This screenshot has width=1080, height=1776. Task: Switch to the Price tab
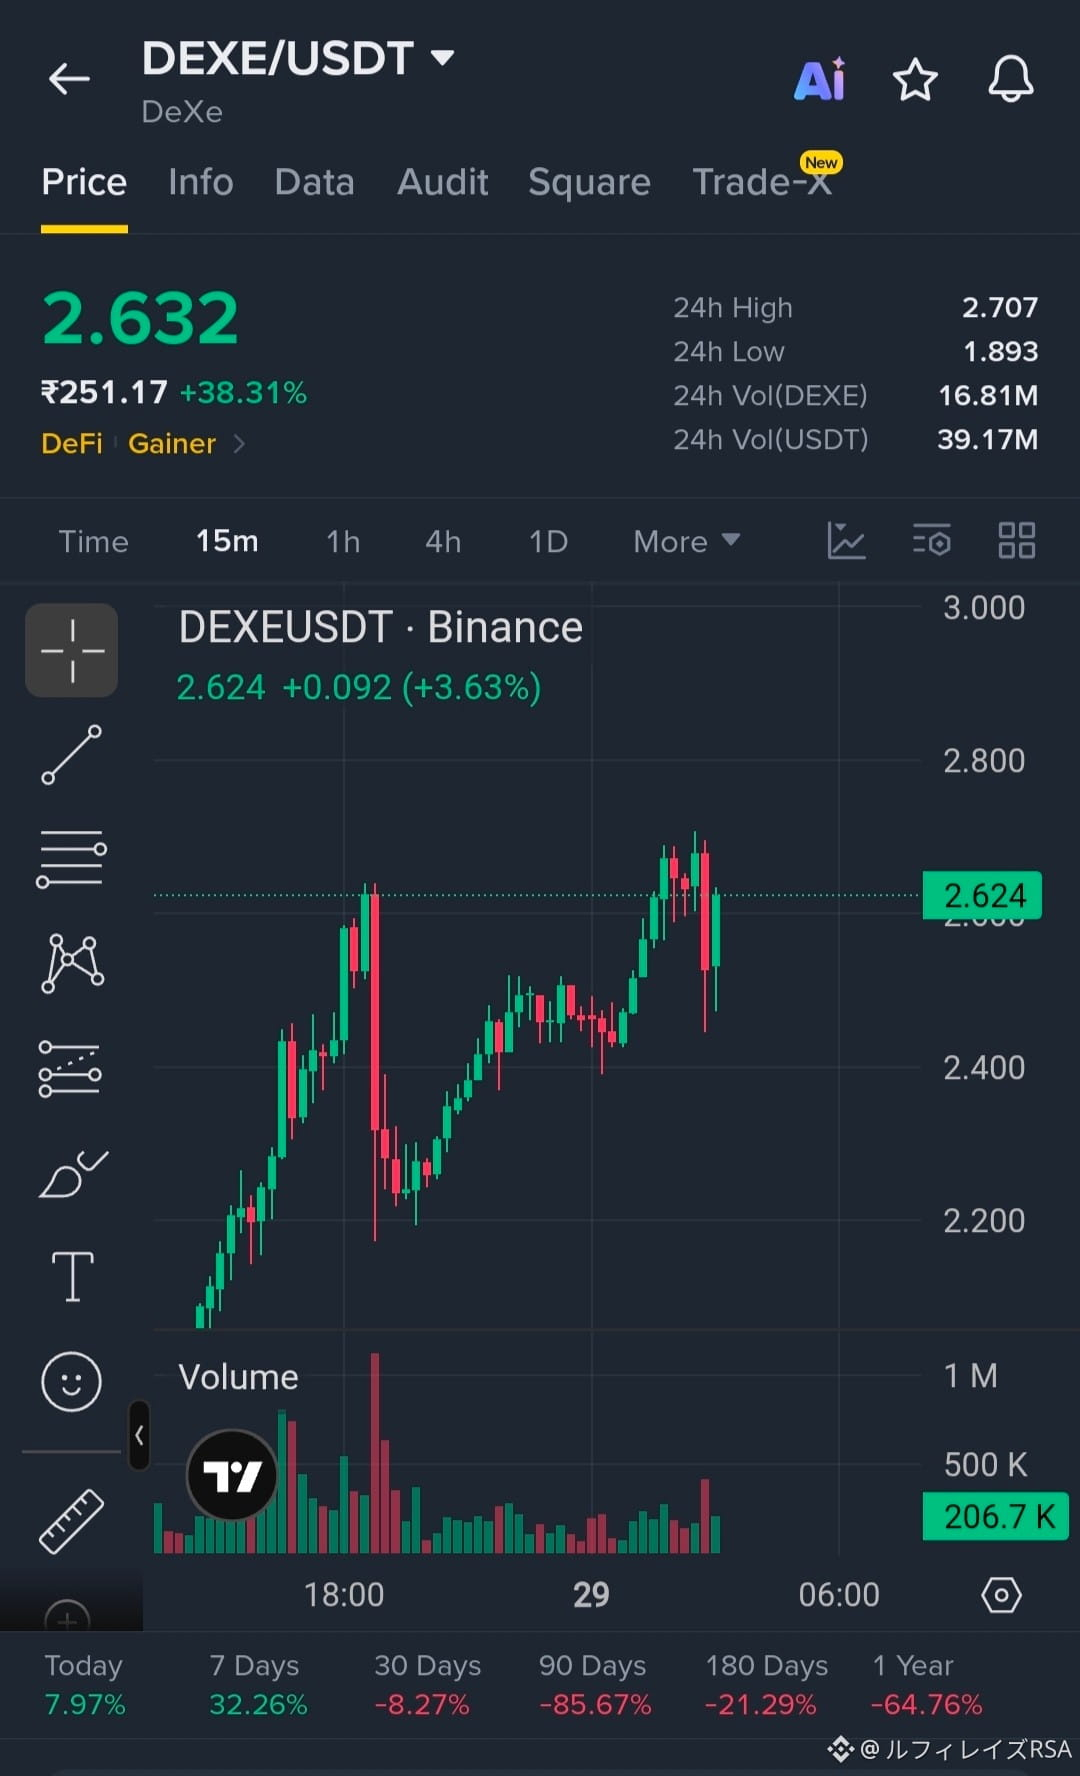pyautogui.click(x=84, y=182)
